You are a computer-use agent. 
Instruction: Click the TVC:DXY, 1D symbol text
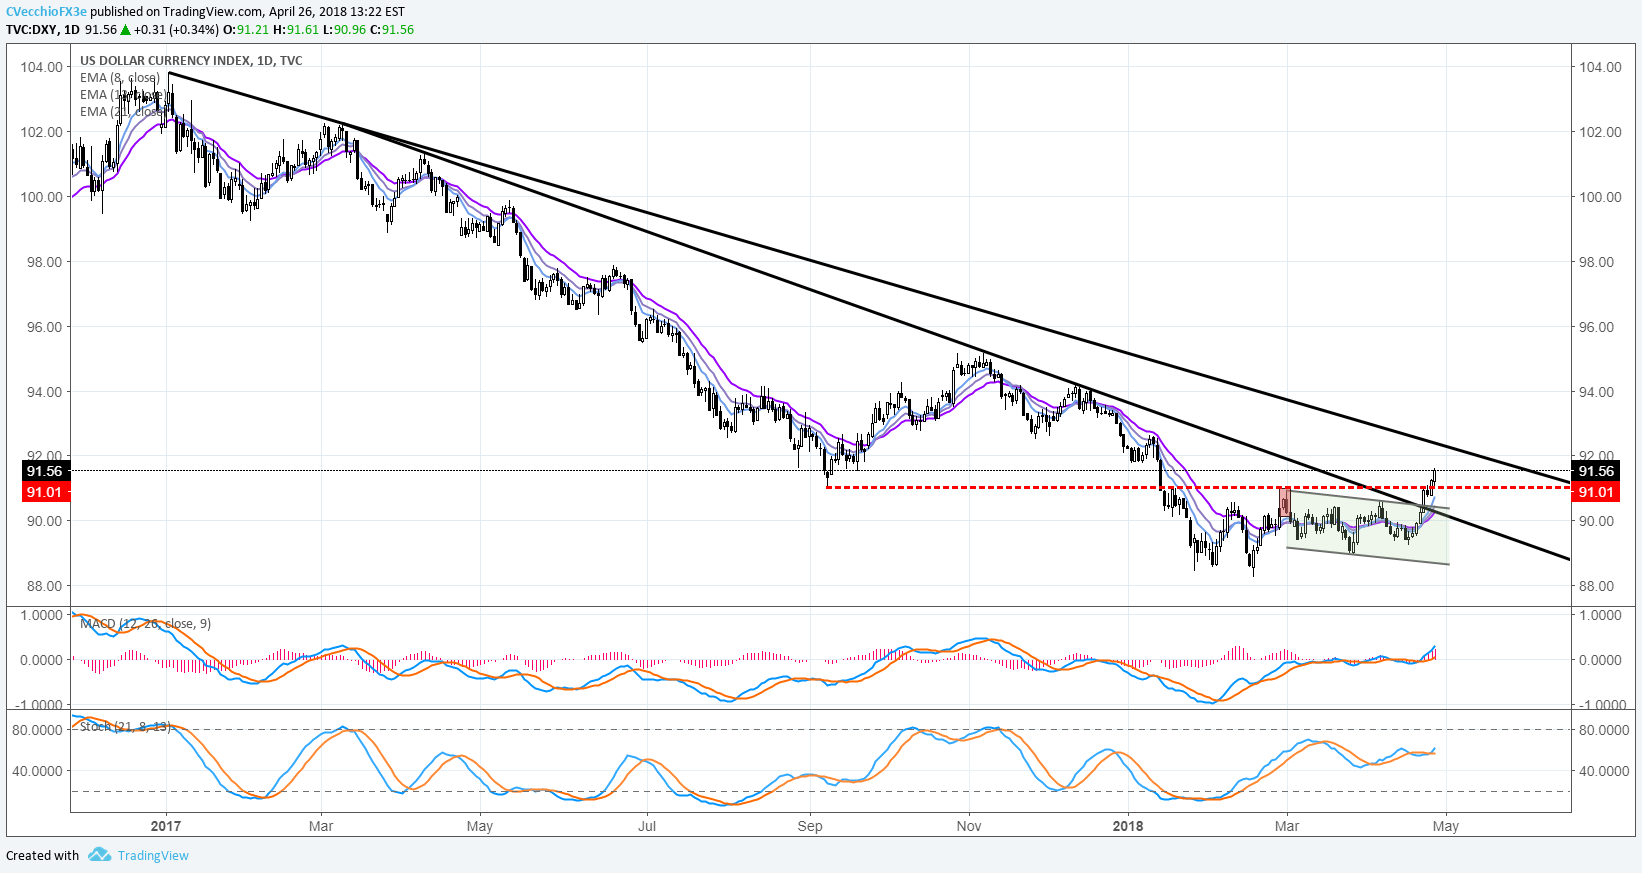tap(43, 29)
